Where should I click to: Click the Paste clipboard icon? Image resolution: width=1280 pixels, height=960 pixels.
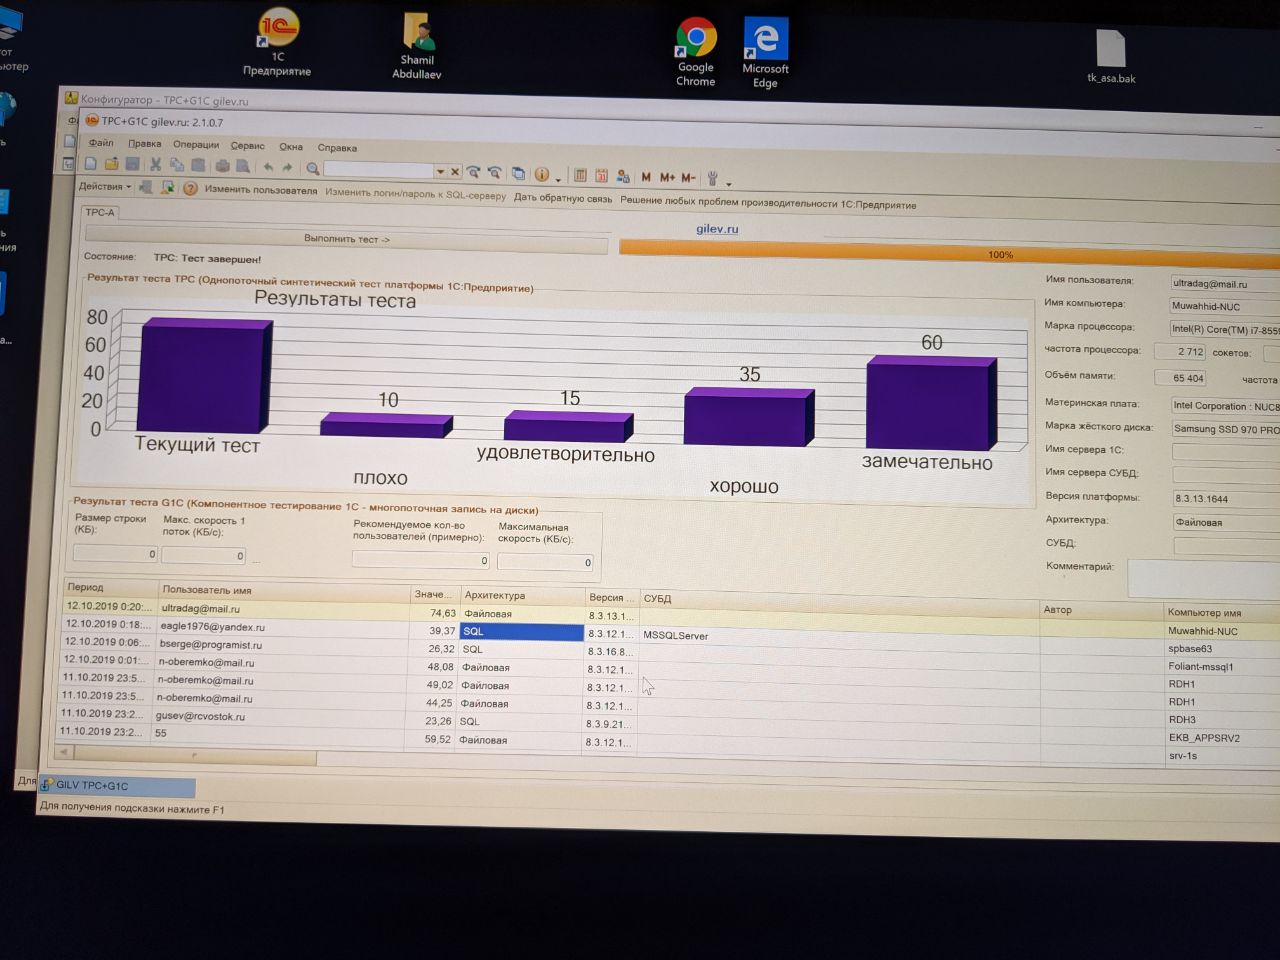tap(198, 165)
